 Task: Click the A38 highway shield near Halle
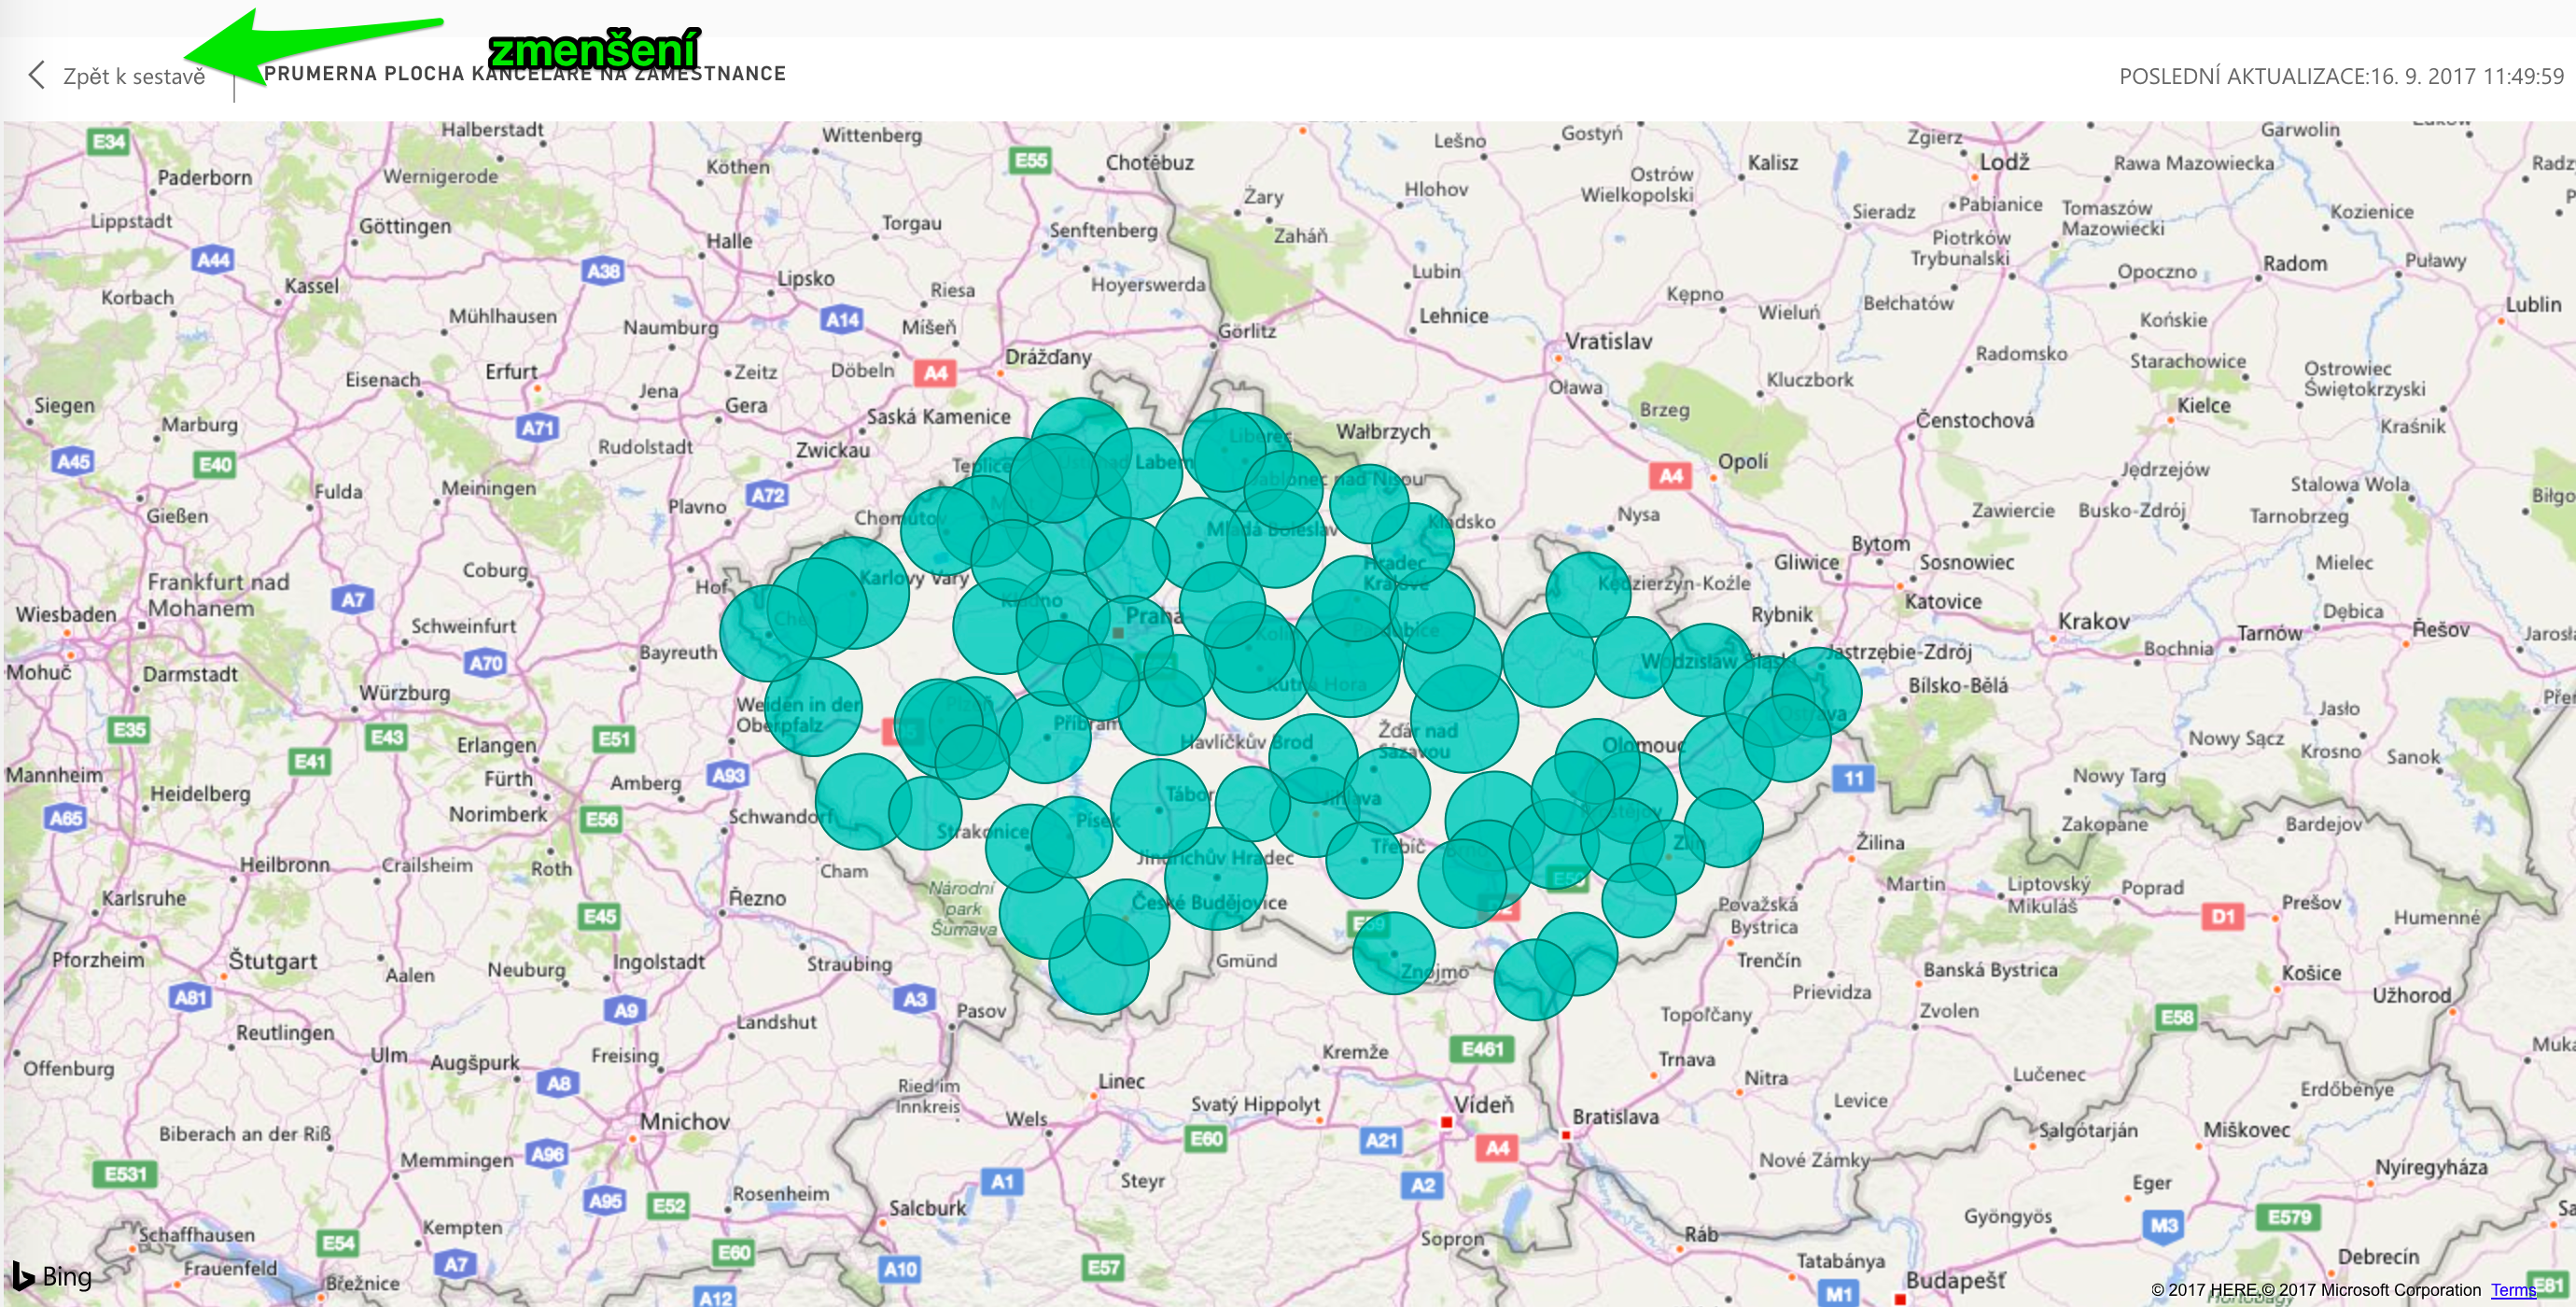click(x=603, y=270)
